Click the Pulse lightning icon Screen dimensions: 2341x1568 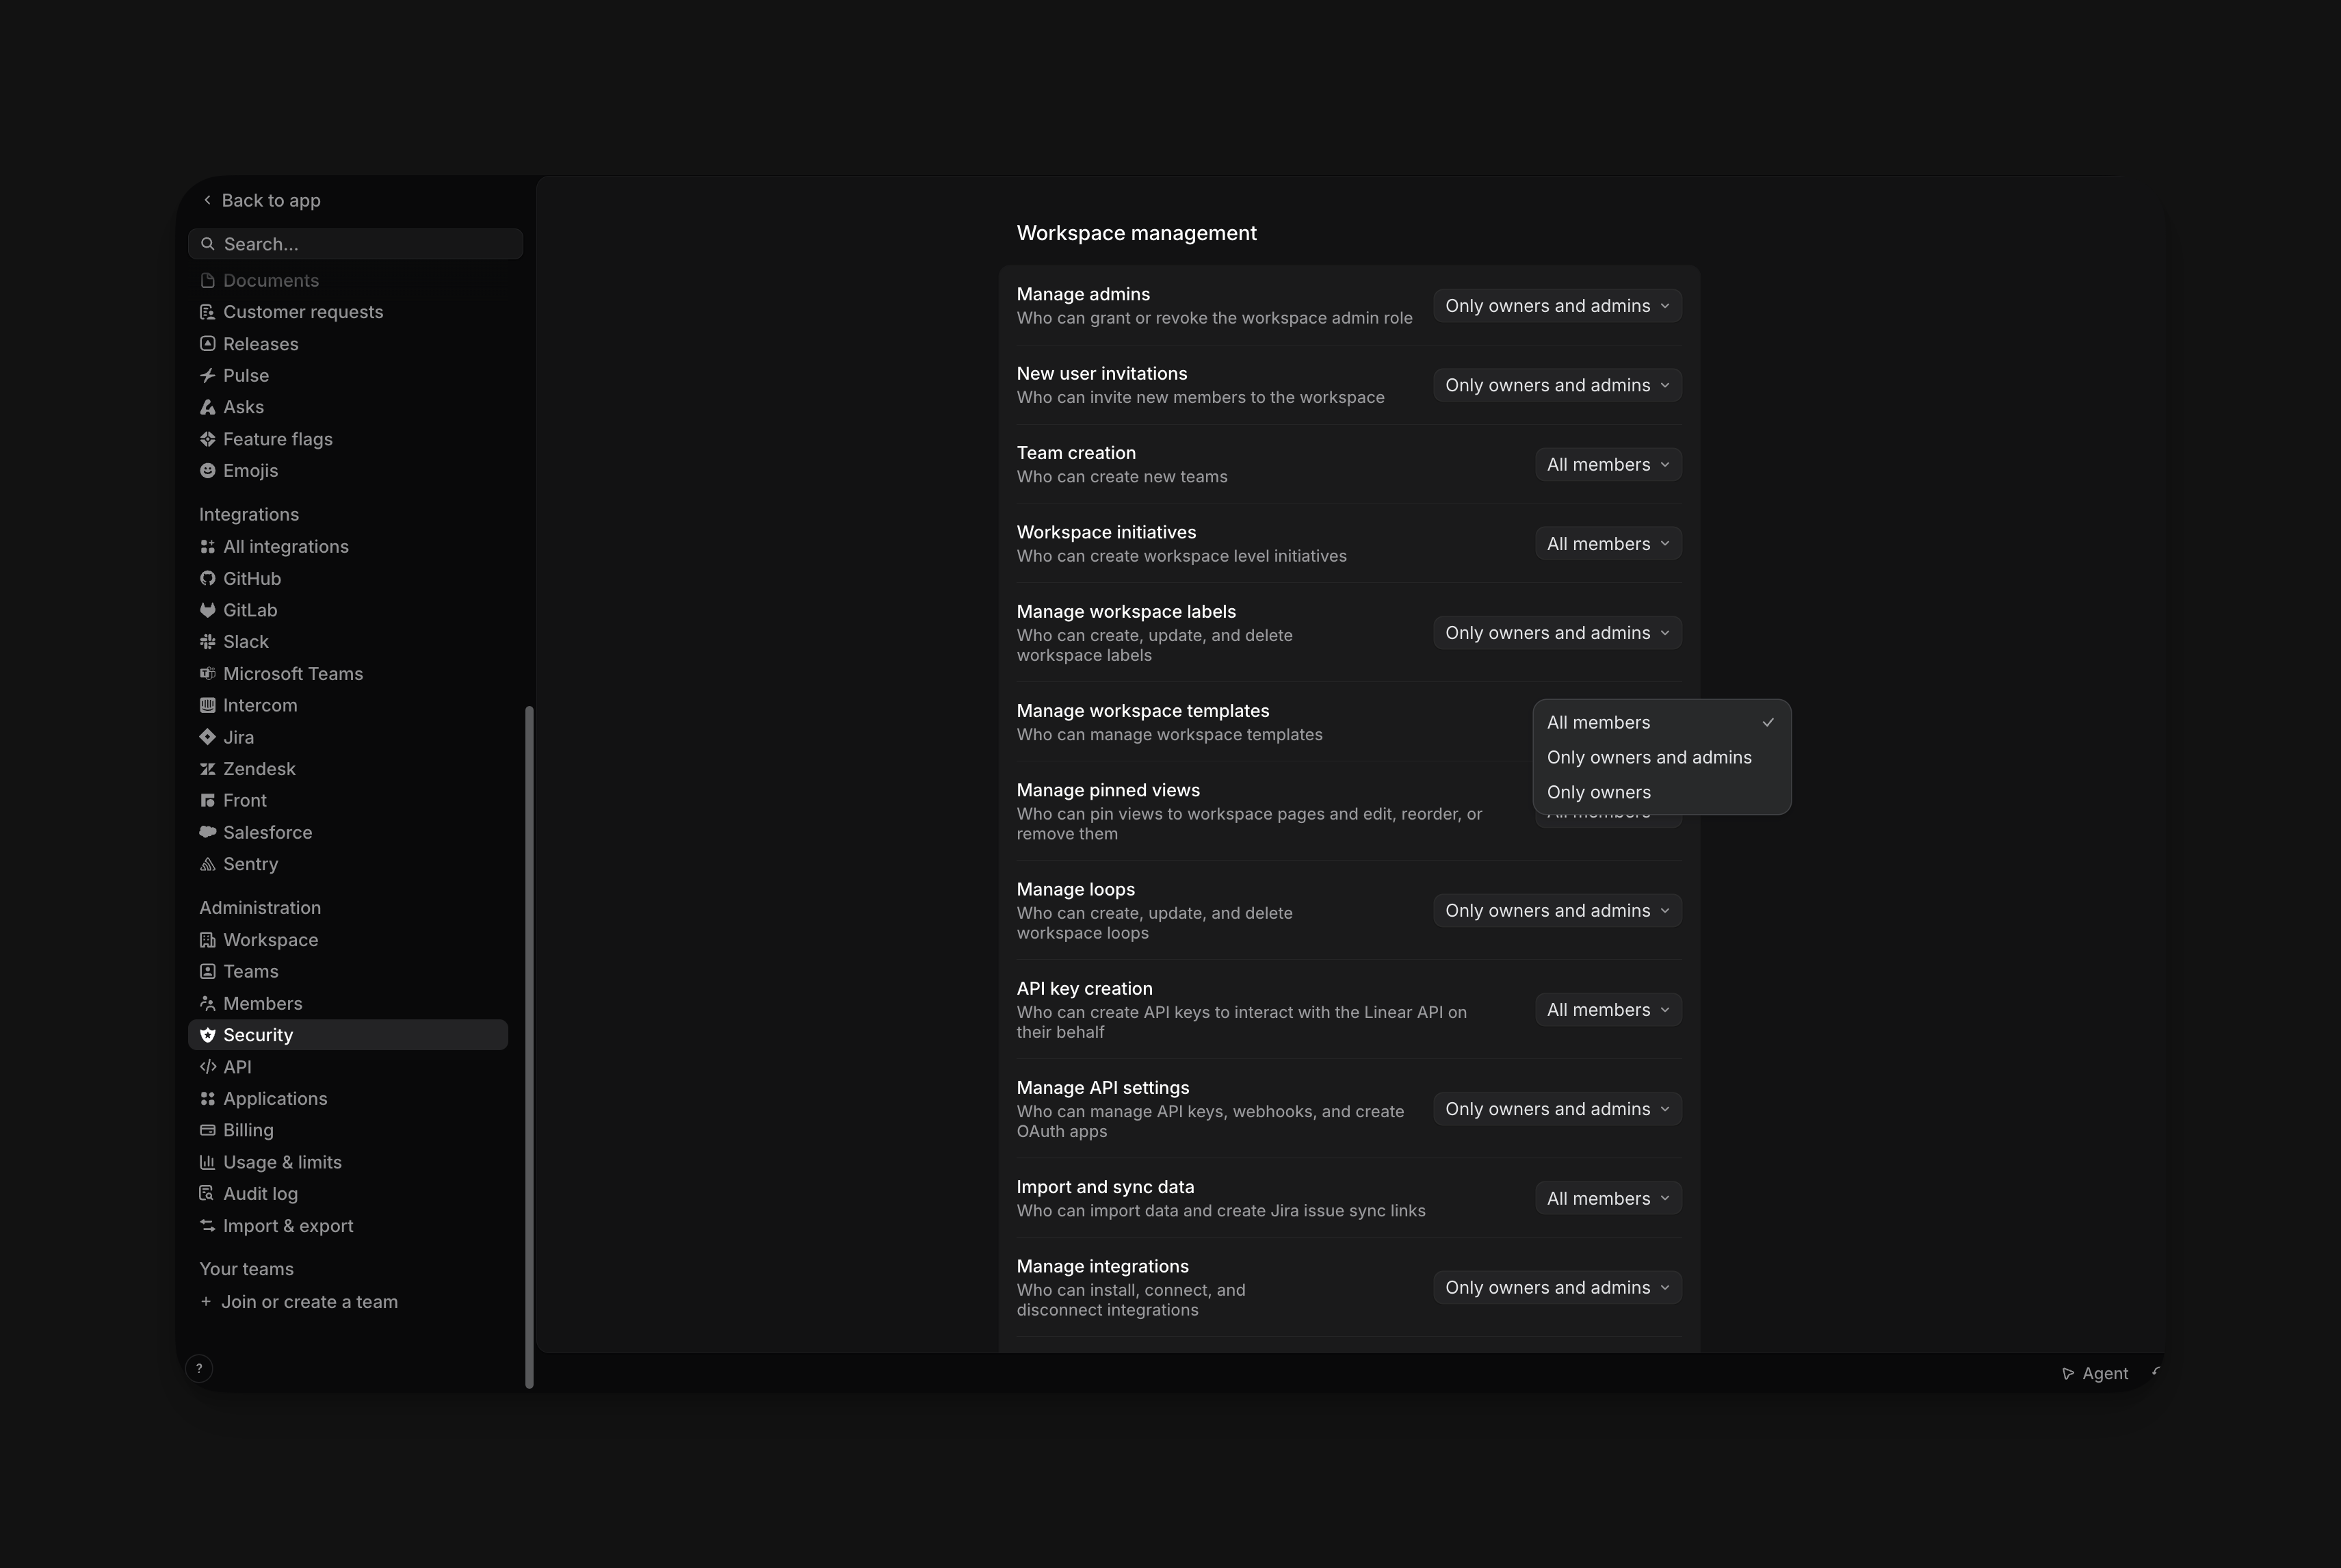[207, 376]
